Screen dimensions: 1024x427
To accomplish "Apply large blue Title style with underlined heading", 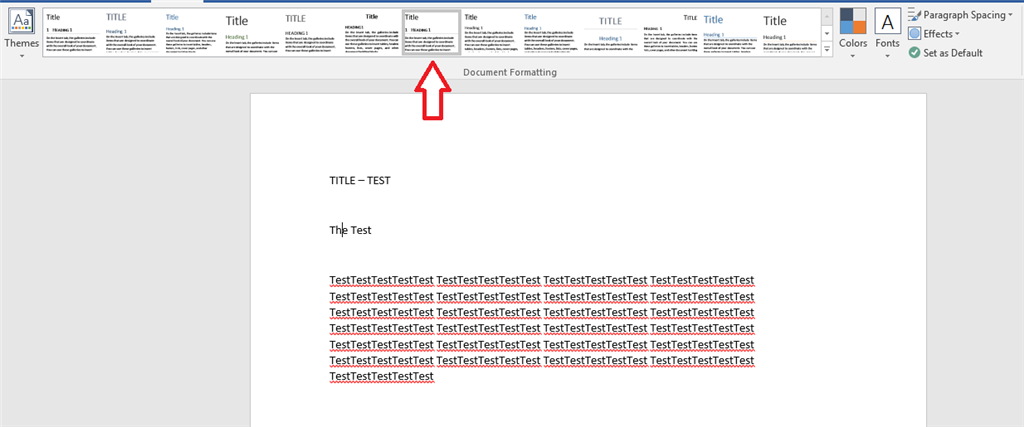I will (x=729, y=33).
